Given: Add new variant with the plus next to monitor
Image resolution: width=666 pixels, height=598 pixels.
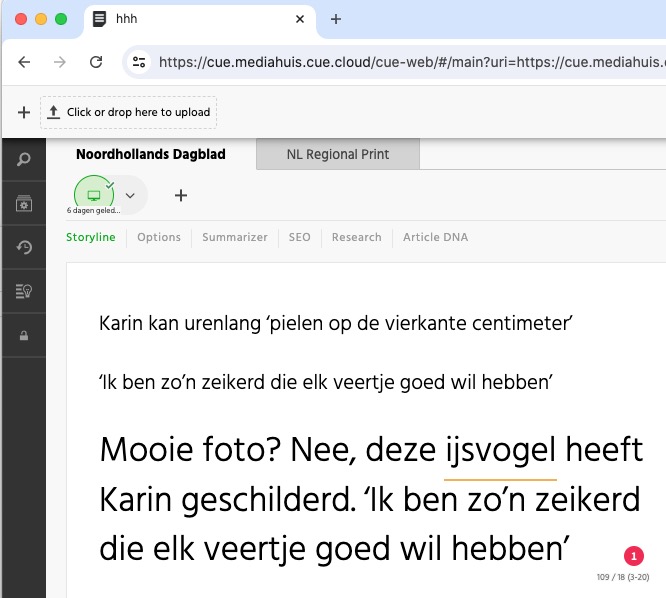Looking at the screenshot, I should (181, 195).
